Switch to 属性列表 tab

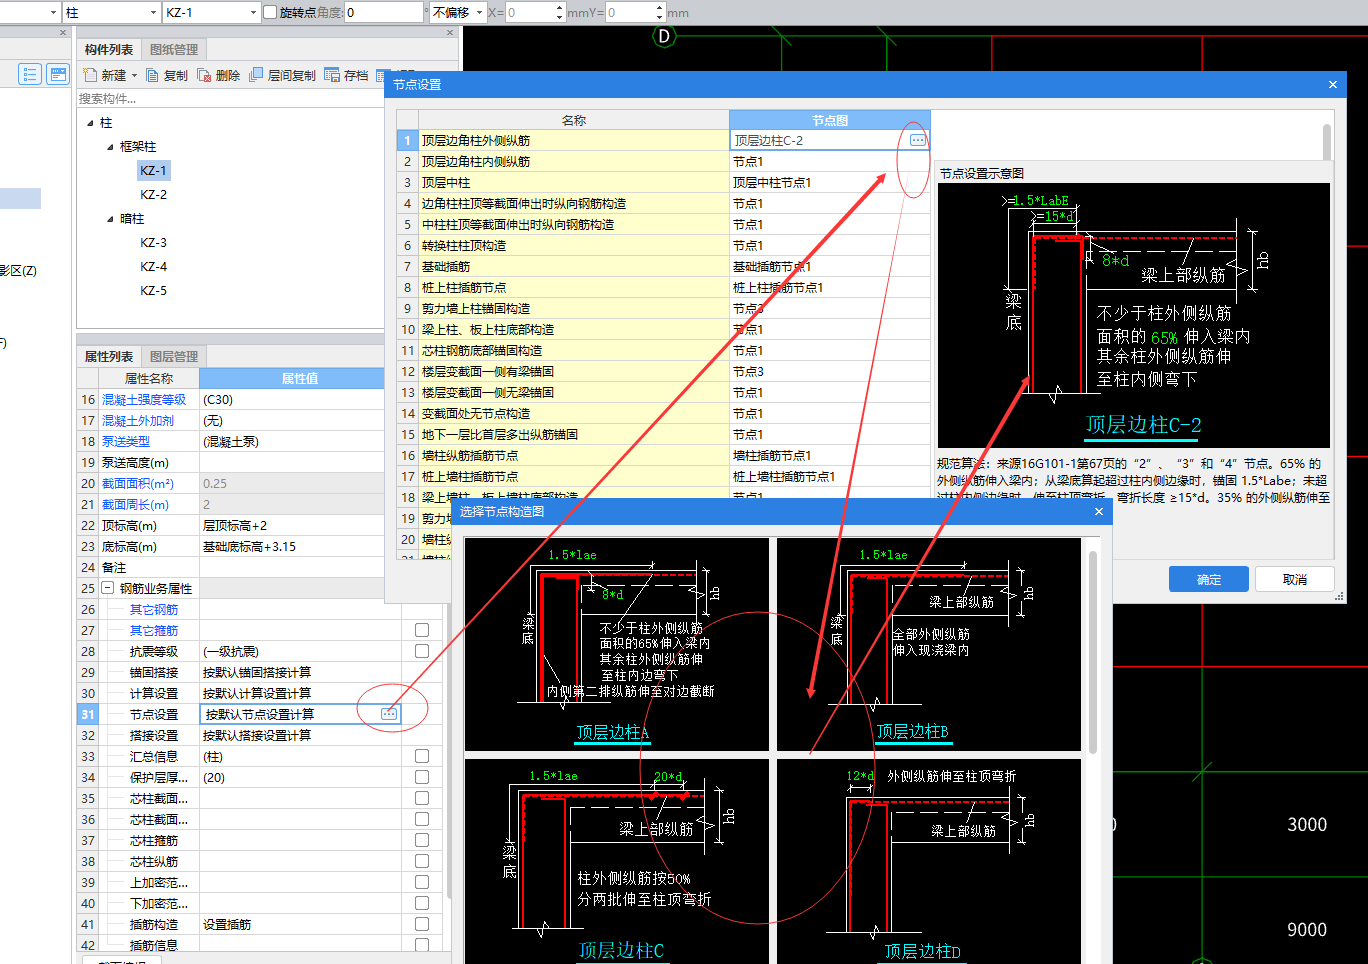point(109,356)
